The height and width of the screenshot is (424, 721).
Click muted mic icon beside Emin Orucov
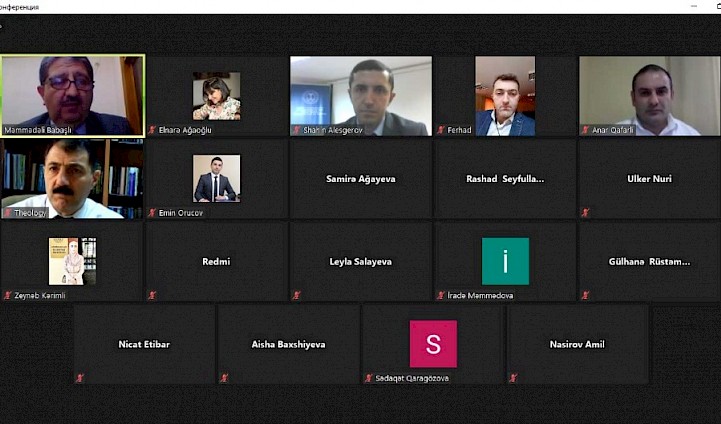(152, 212)
